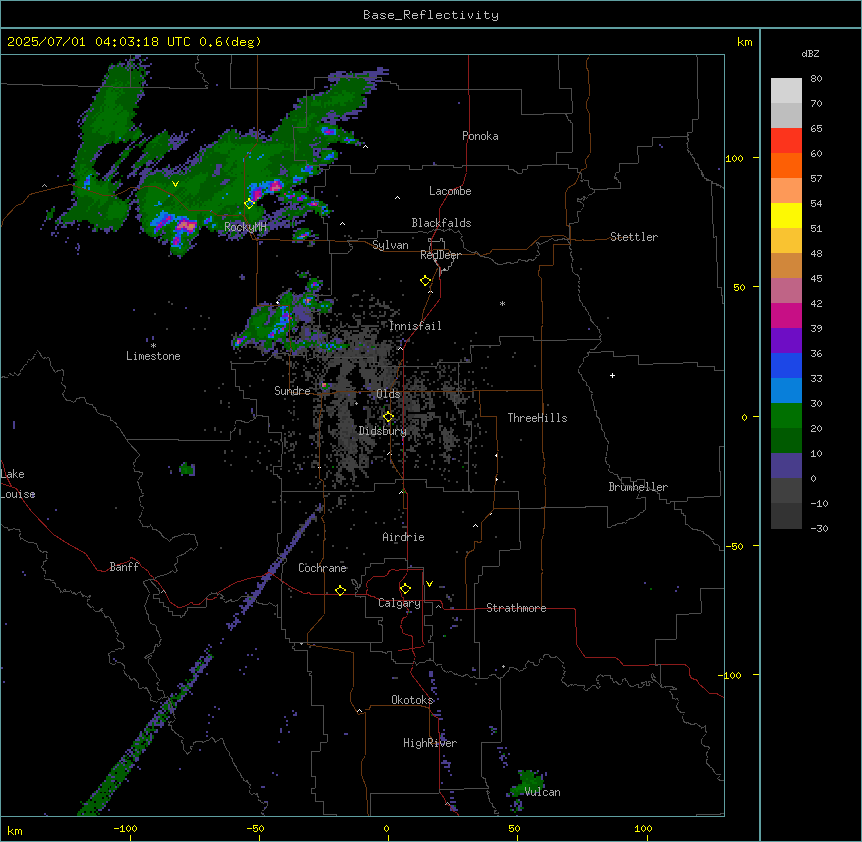
Task: Click the Lake Louise label
Action: click(18, 484)
